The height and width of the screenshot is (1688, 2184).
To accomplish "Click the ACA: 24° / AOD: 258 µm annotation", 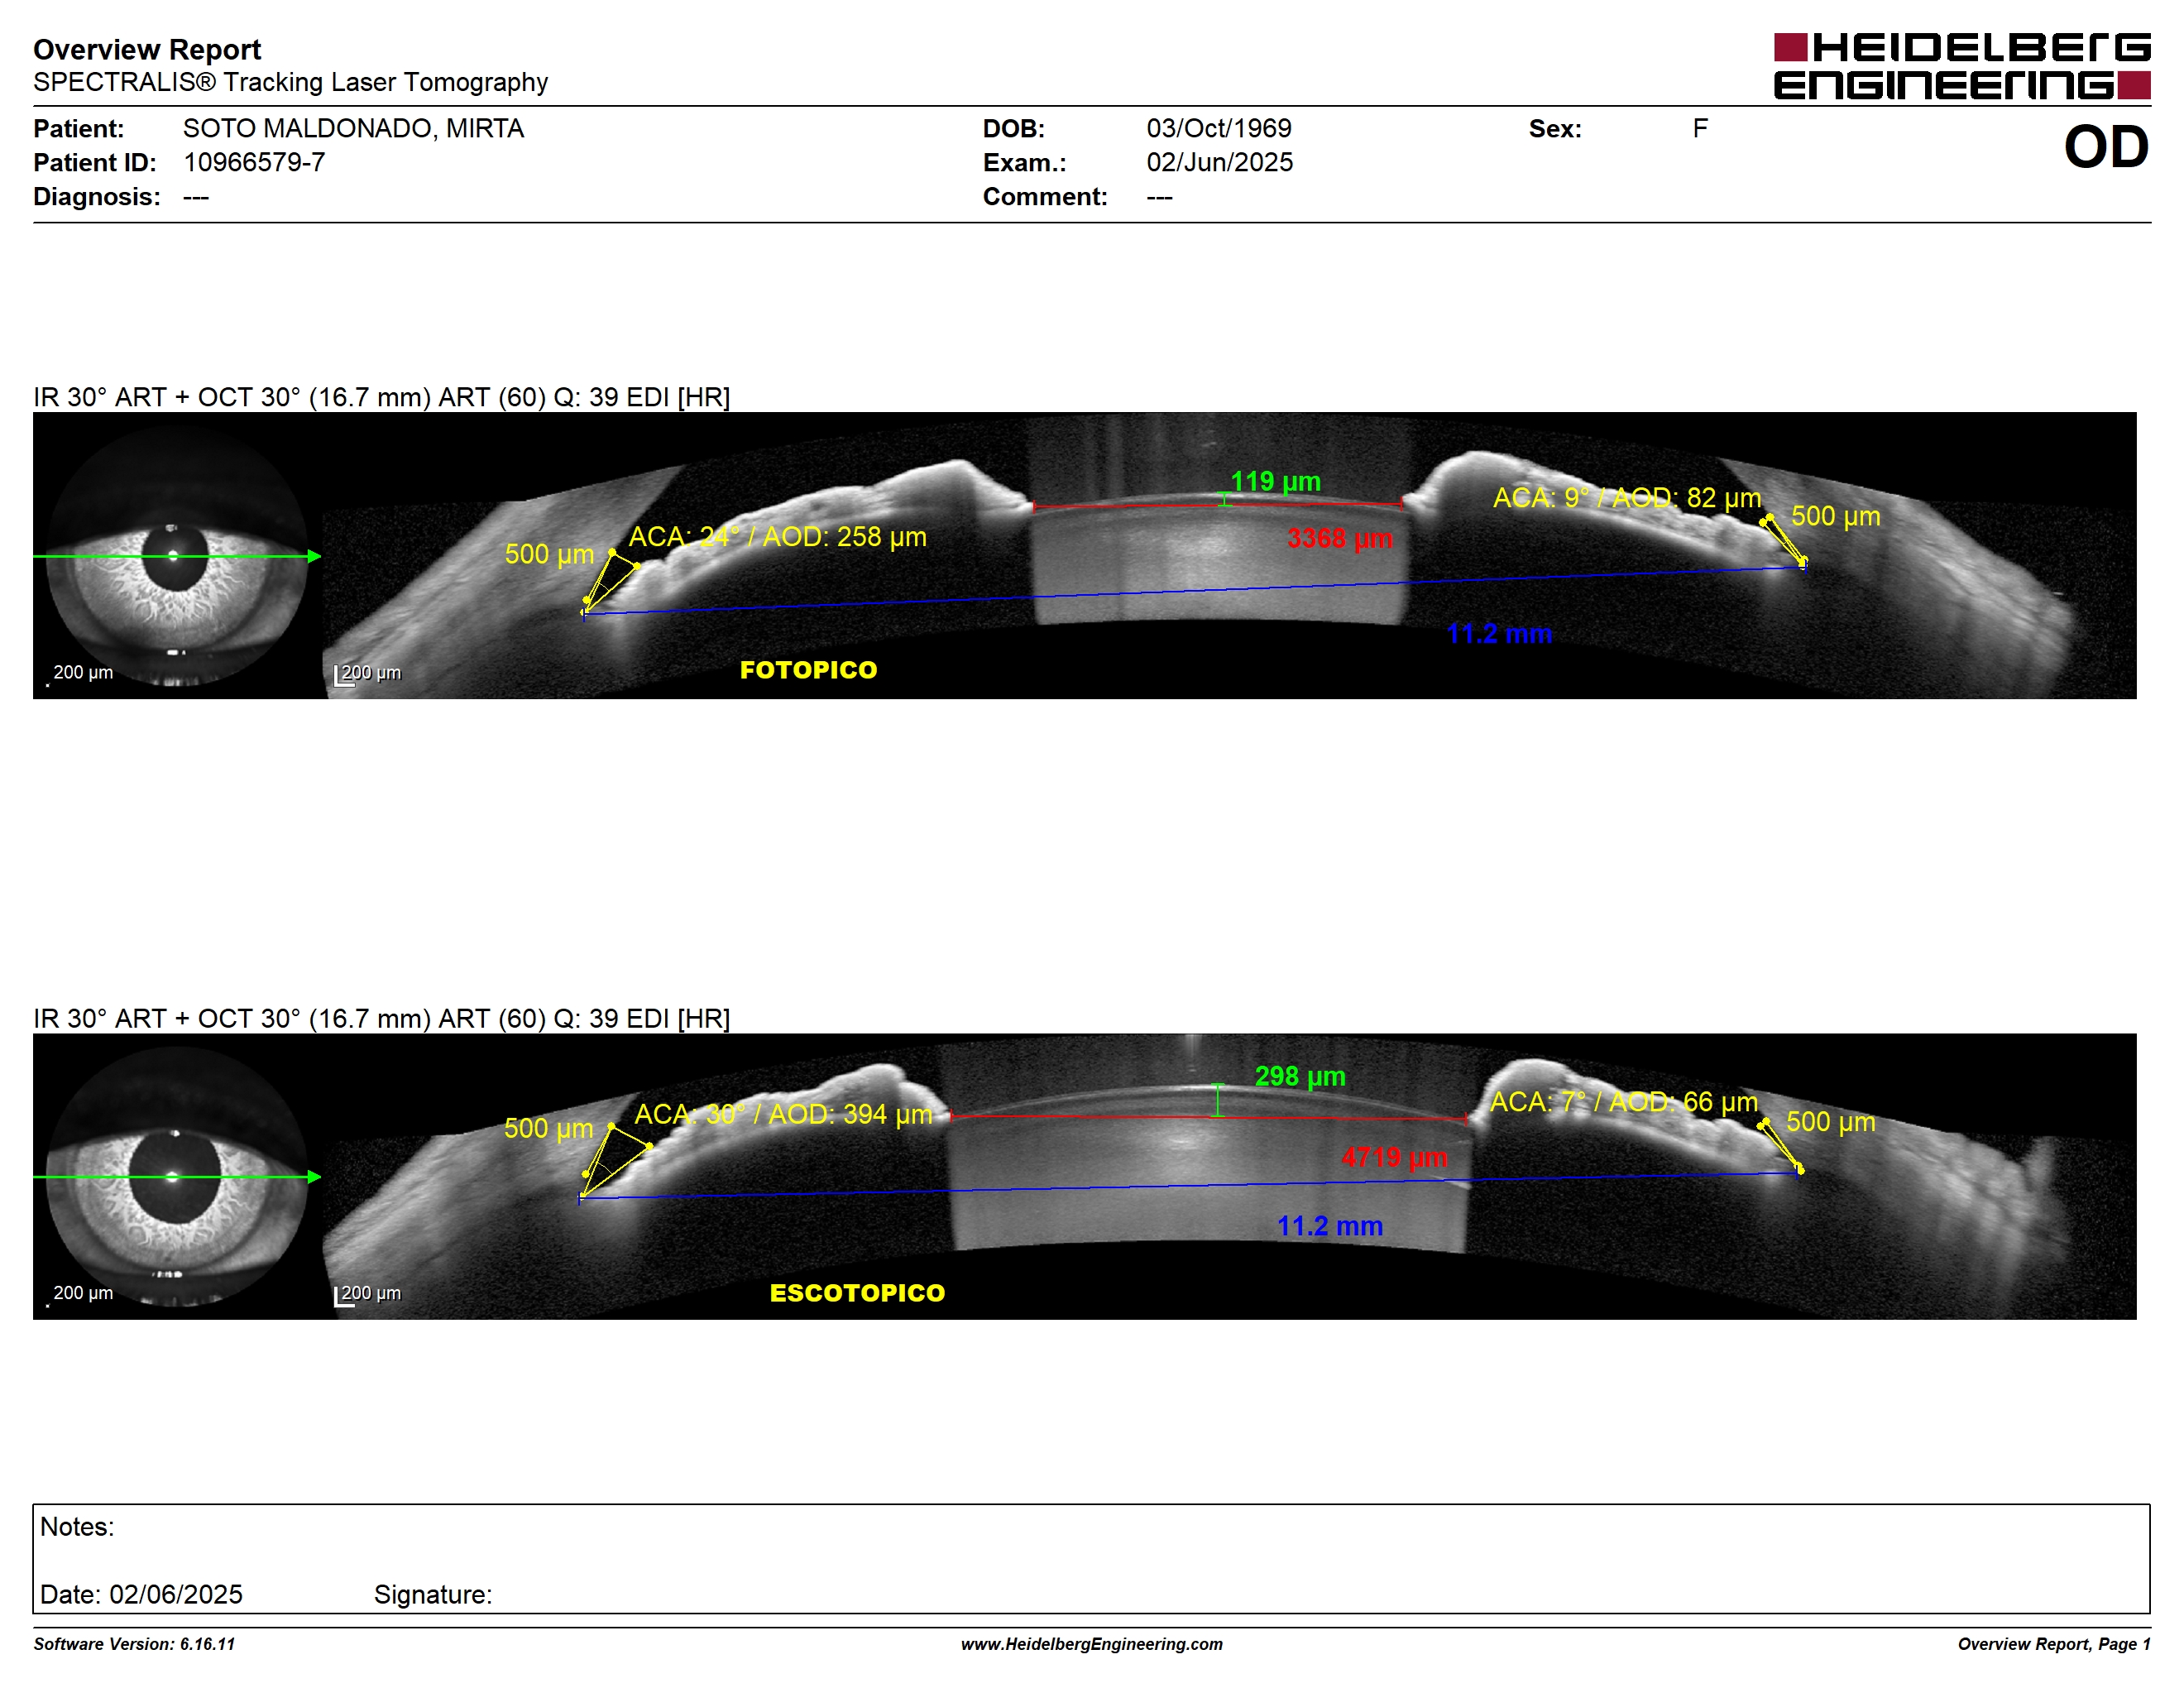I will [777, 537].
